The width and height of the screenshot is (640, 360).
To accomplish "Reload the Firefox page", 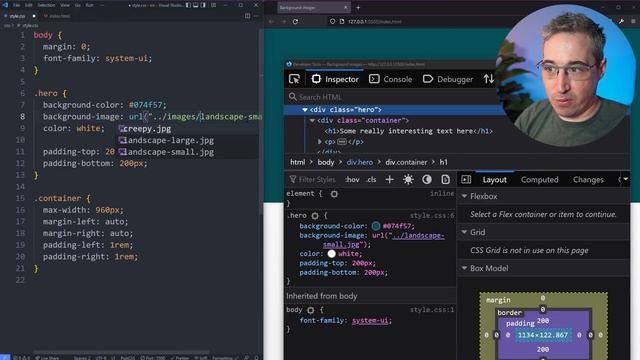I will (295, 22).
